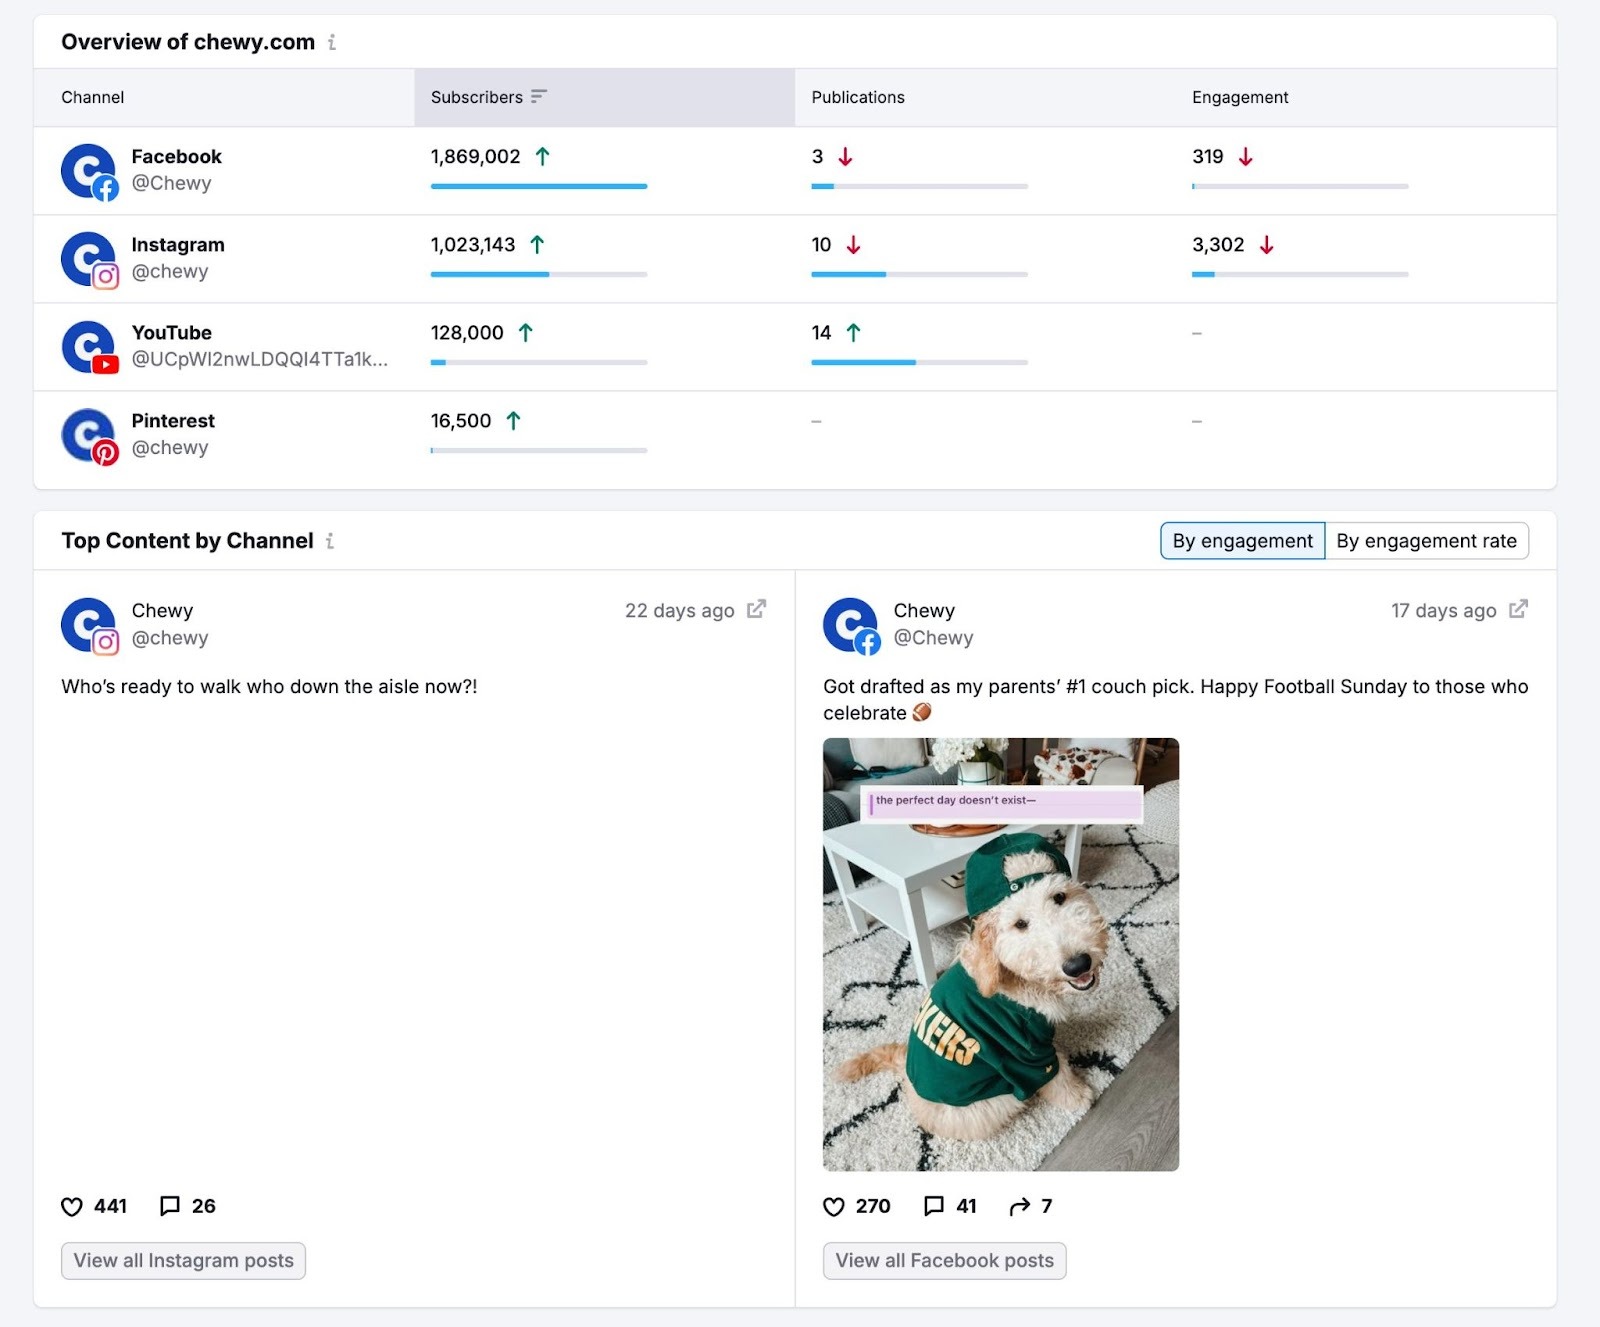Click the heart icon on the Instagram post
Viewport: 1600px width, 1327px height.
pos(74,1206)
